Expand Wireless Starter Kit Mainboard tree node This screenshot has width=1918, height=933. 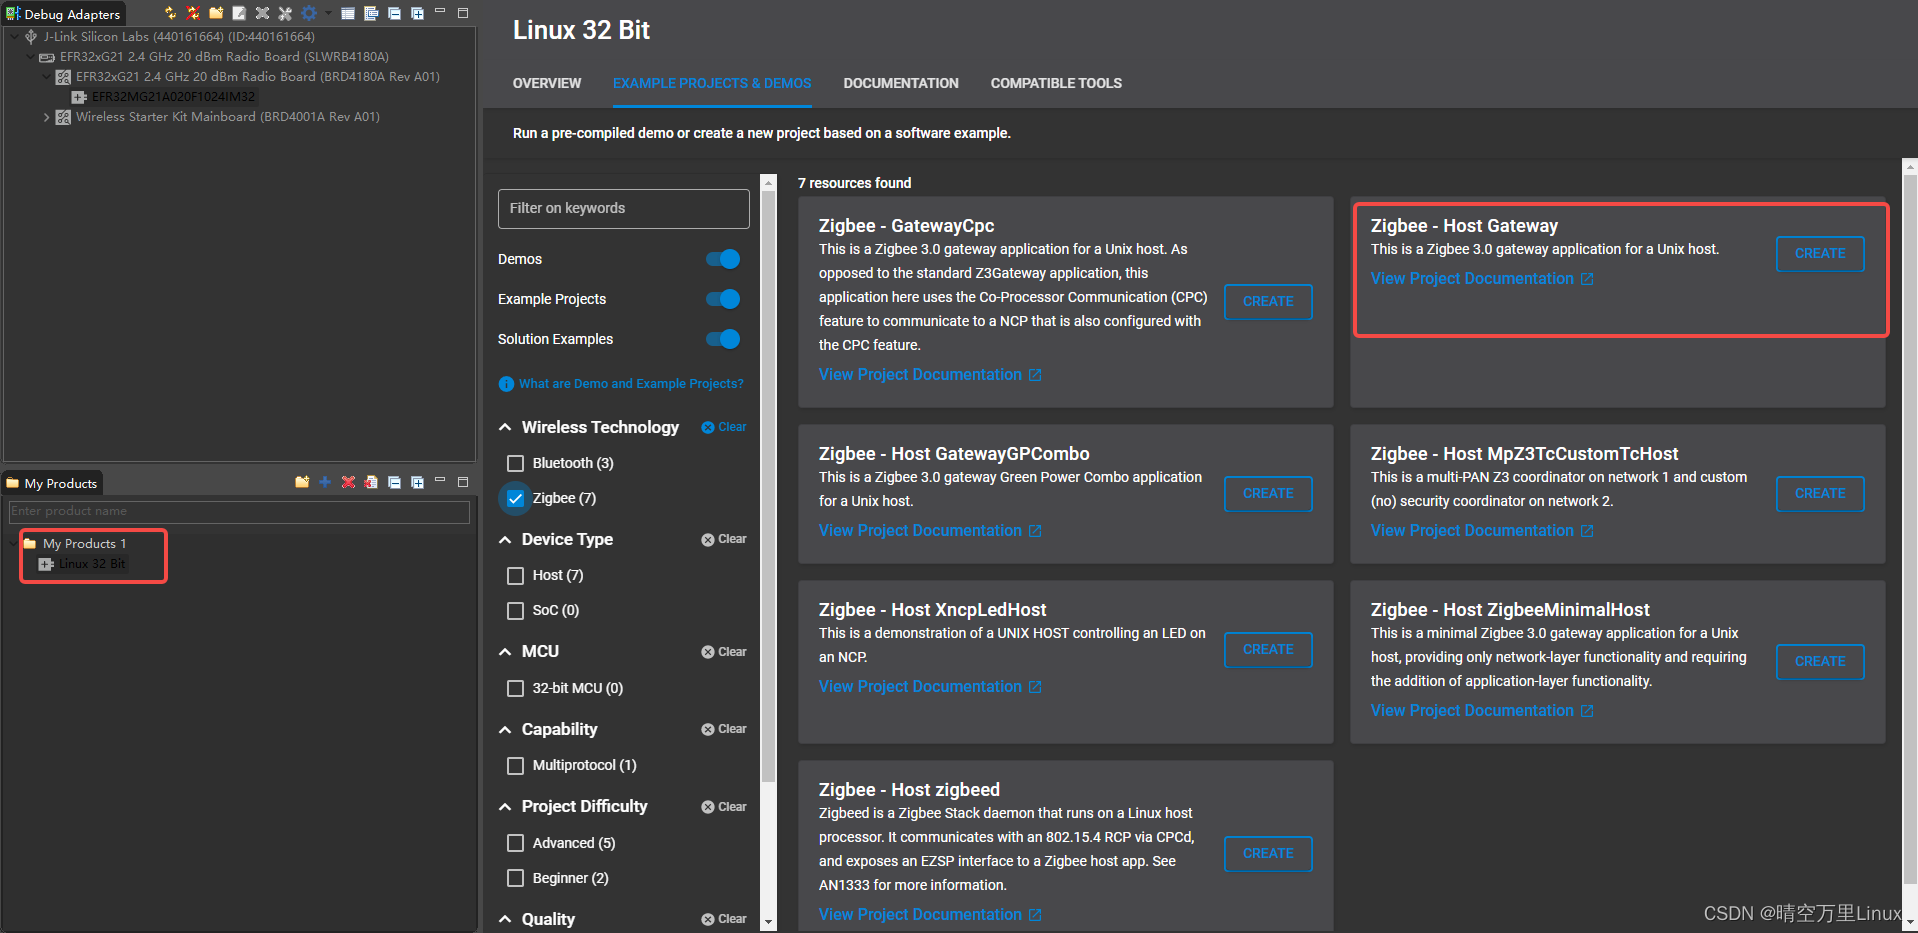point(46,117)
